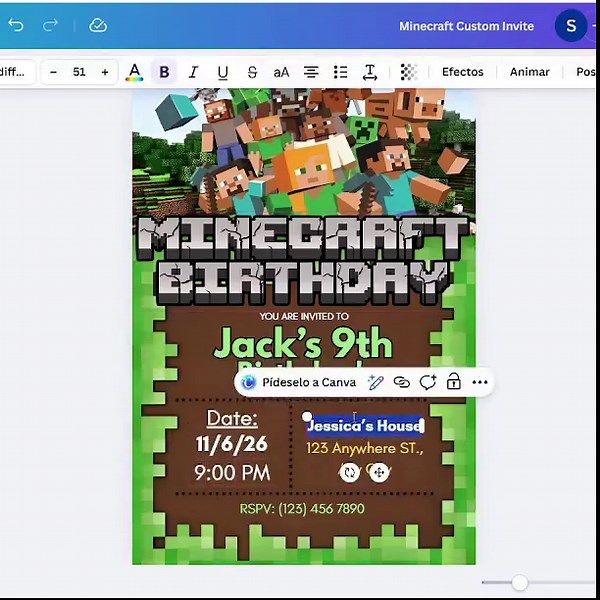The height and width of the screenshot is (600, 600).
Task: Toggle uppercase aA text case
Action: point(281,72)
